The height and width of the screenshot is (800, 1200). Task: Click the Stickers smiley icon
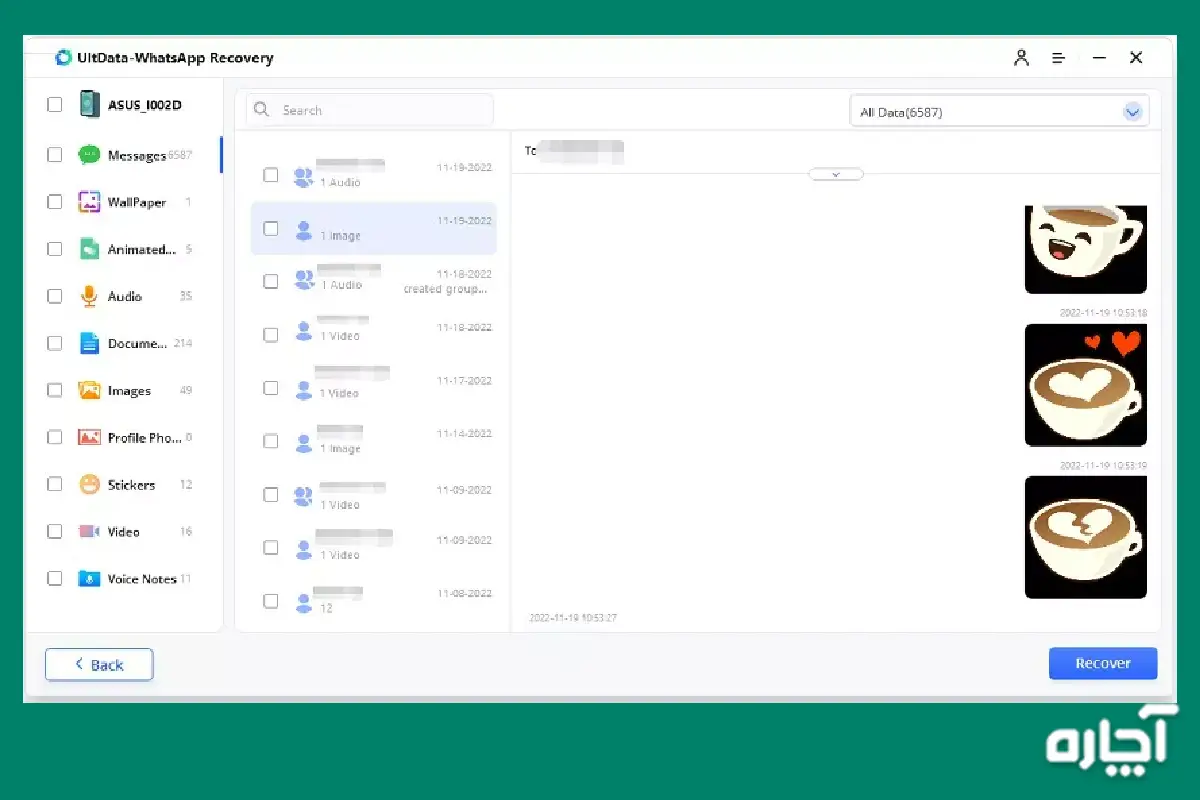click(x=90, y=485)
